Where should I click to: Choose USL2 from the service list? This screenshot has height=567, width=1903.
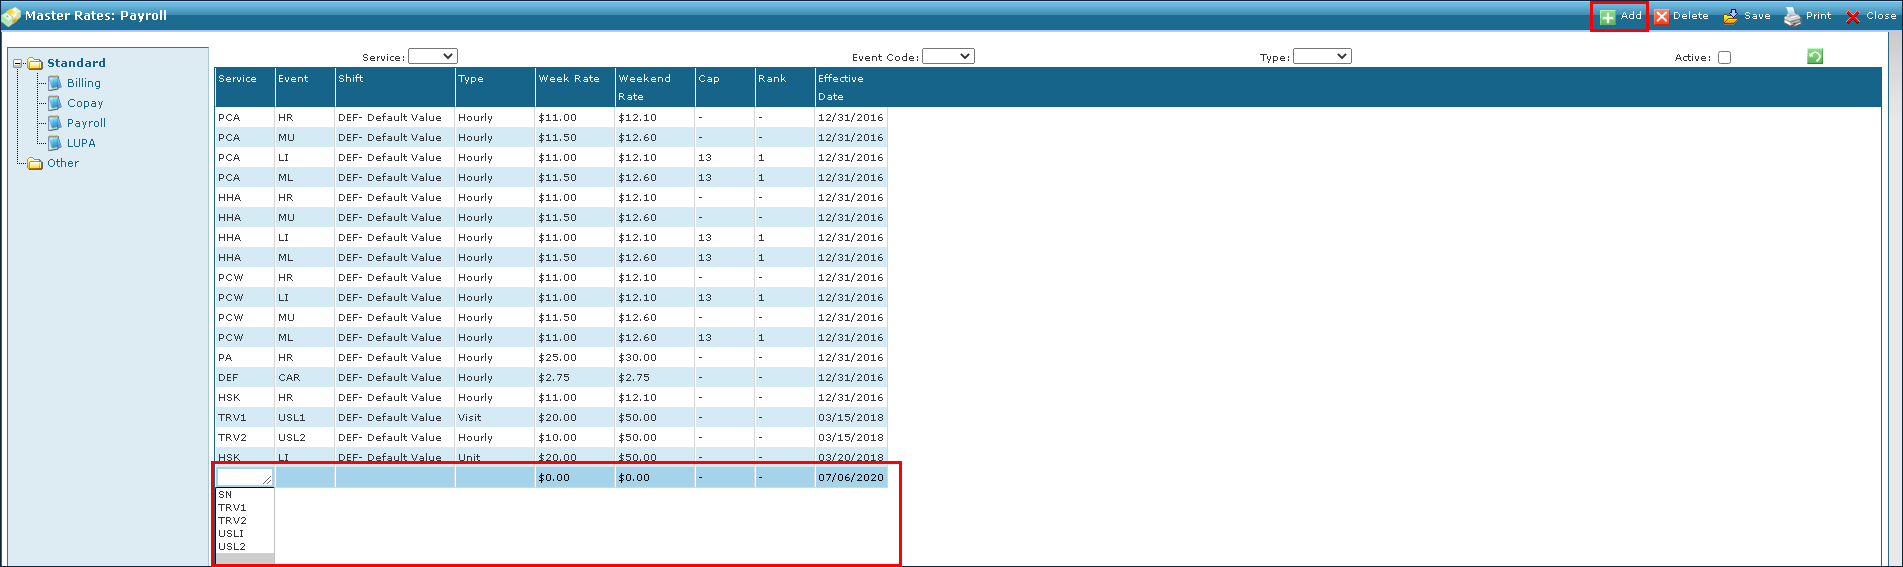[x=232, y=547]
